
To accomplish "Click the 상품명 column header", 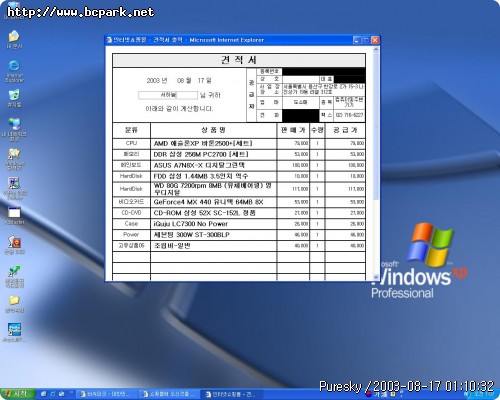I will pyautogui.click(x=213, y=130).
